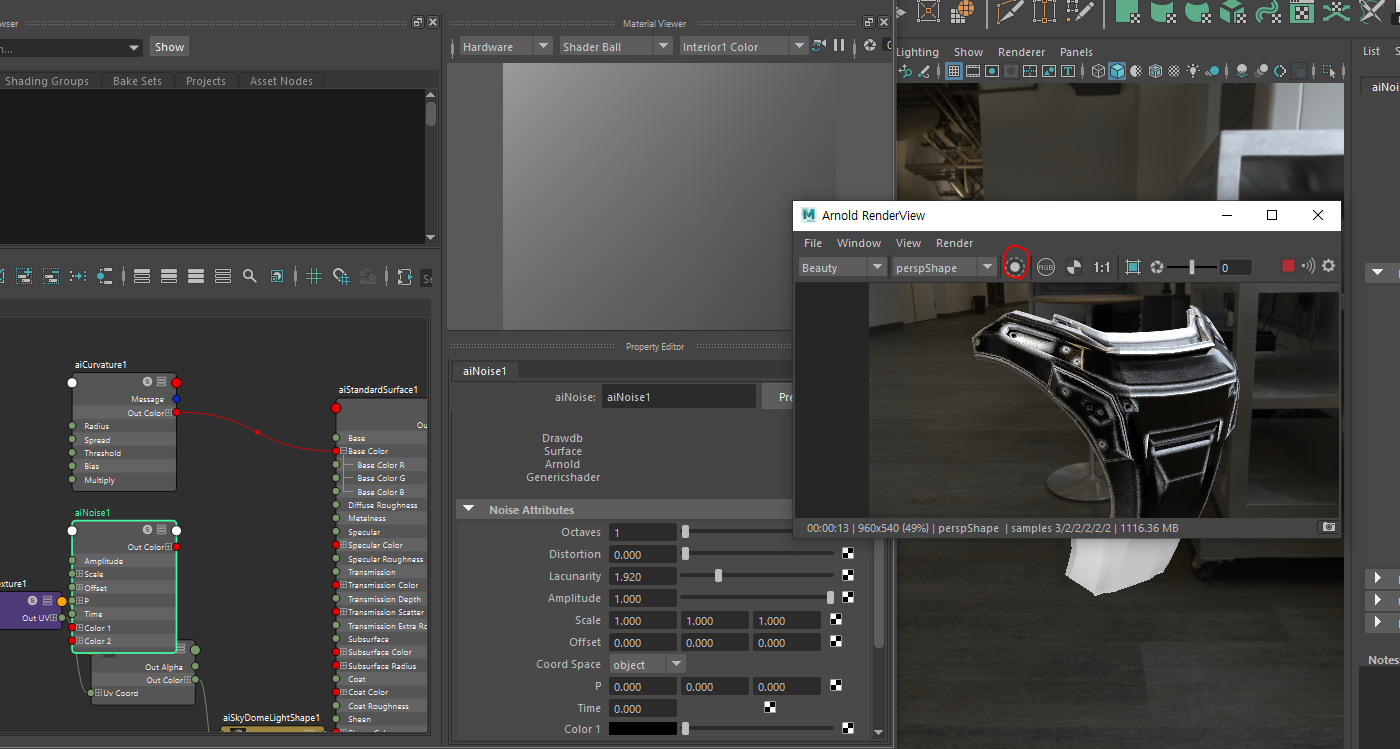
Task: Toggle viewport grid icon in panel toolbar
Action: (954, 71)
